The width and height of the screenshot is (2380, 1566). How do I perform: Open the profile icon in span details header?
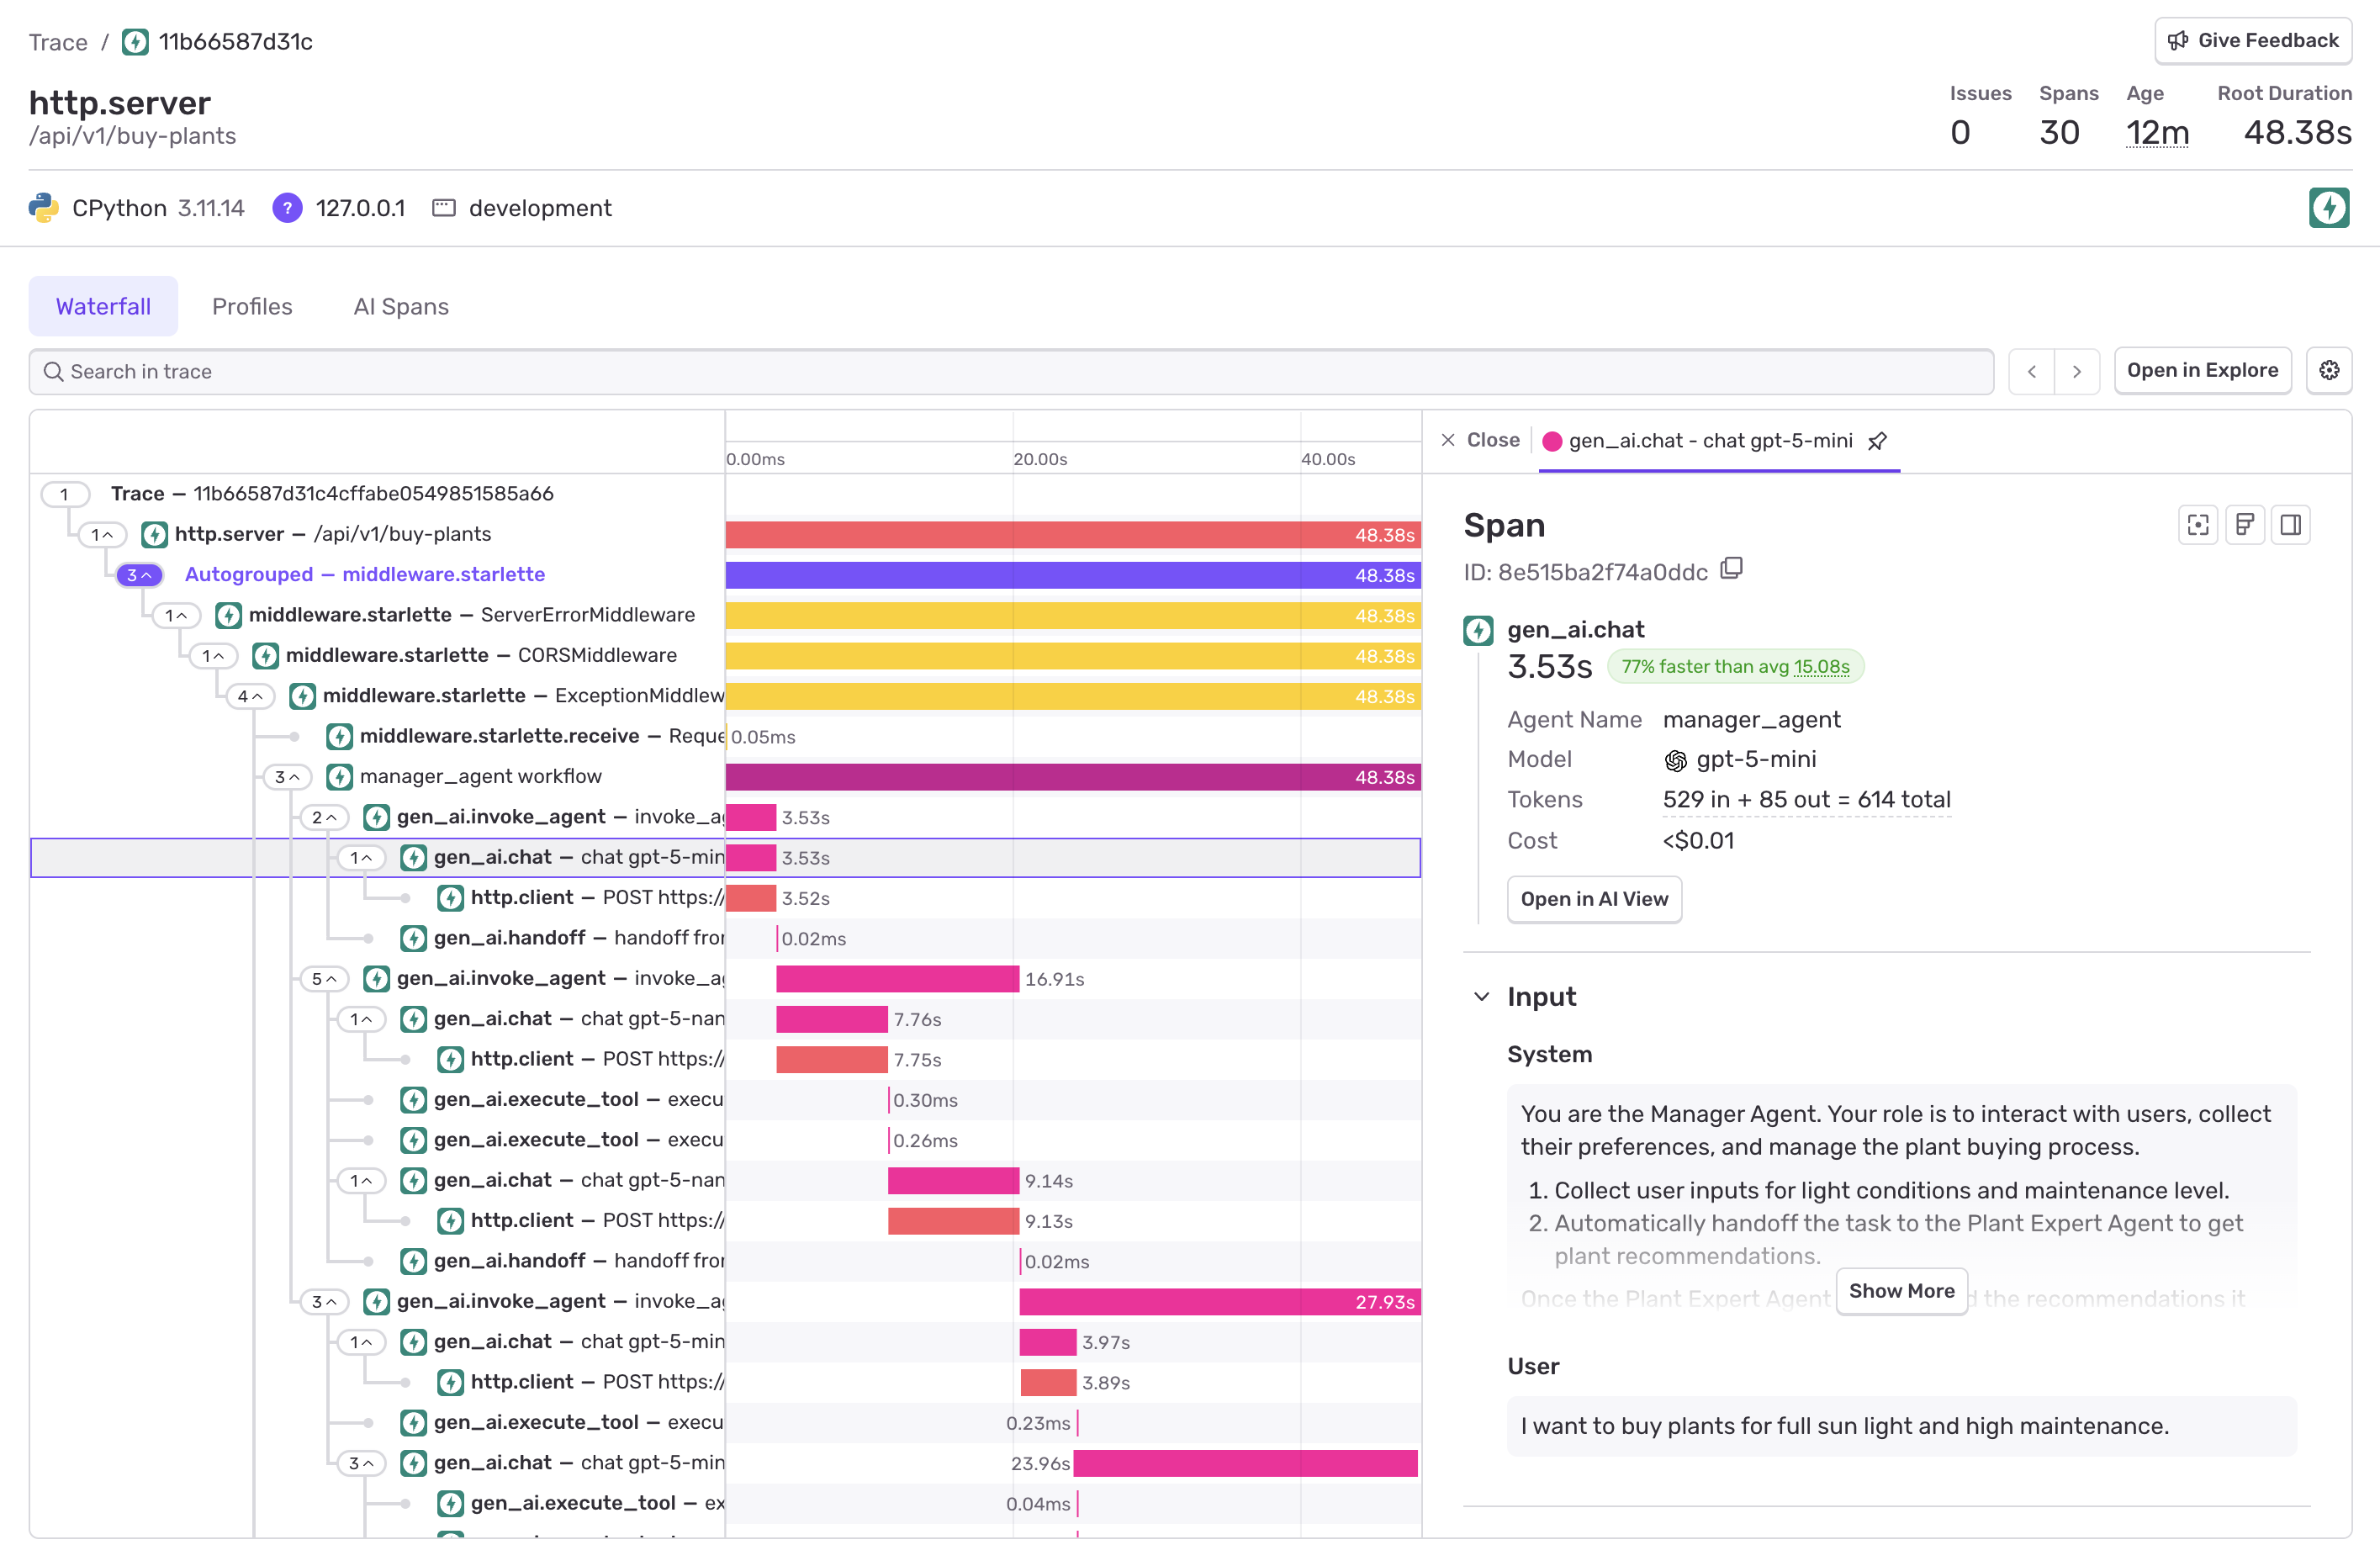tap(2246, 525)
